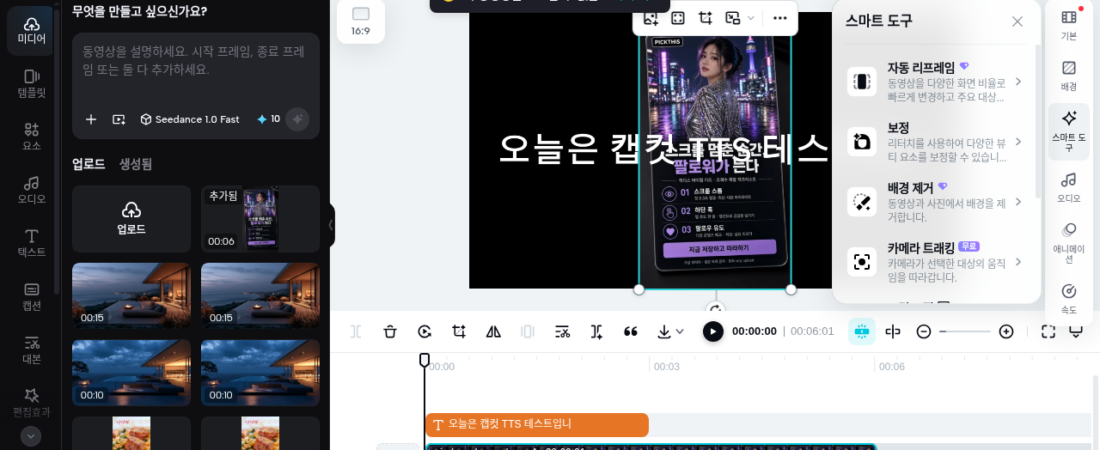
Task: Click the quote marks icon in timeline toolbar
Action: [631, 331]
